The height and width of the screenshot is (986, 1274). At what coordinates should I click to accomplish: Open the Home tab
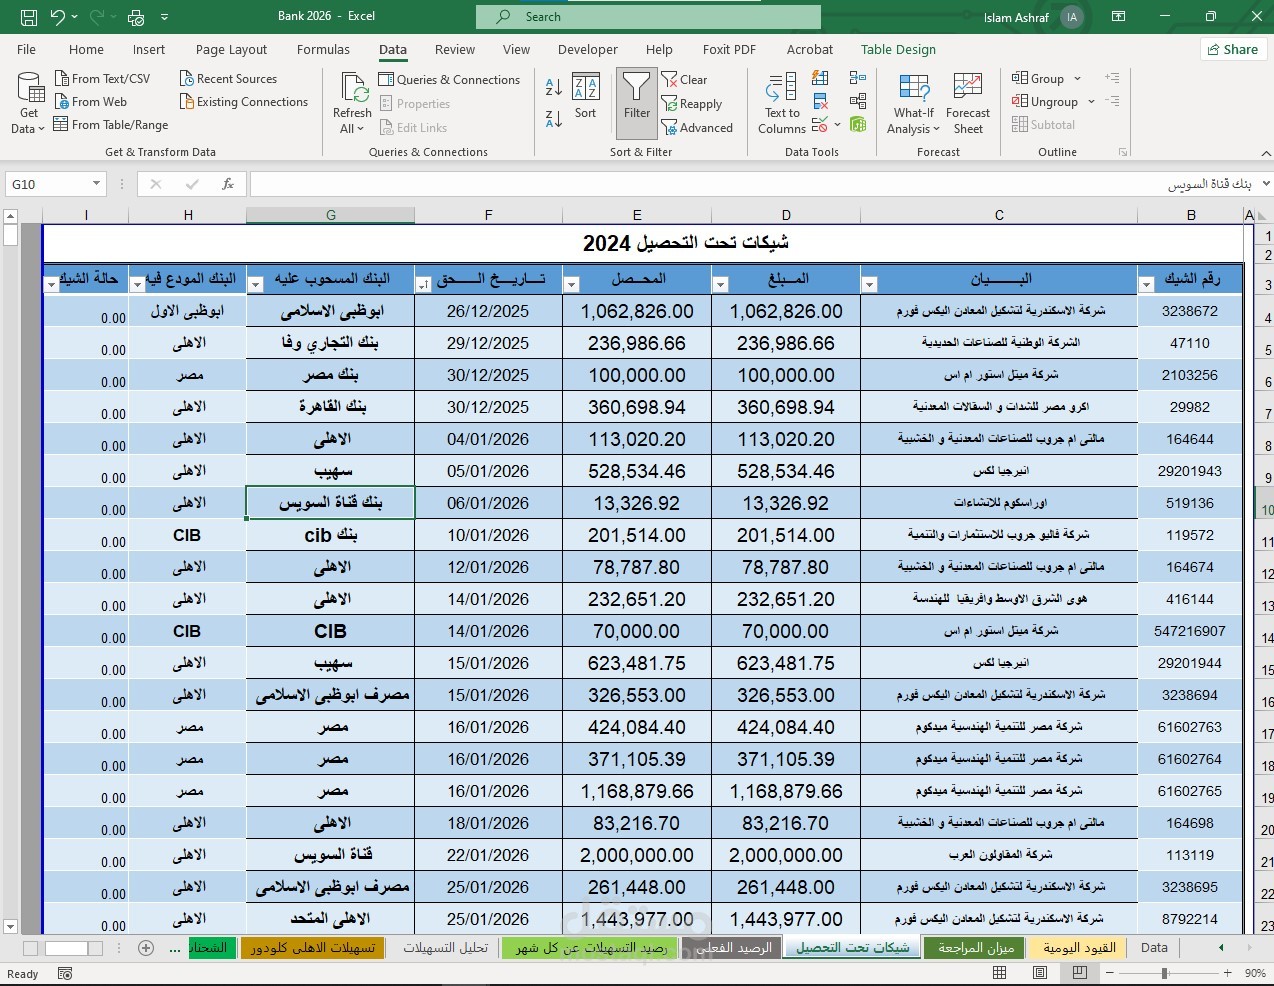(x=86, y=49)
